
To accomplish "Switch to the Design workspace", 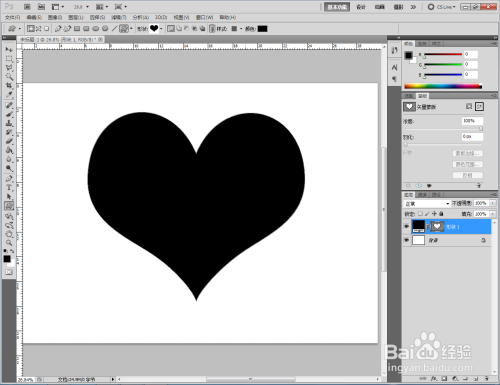I will pyautogui.click(x=361, y=7).
